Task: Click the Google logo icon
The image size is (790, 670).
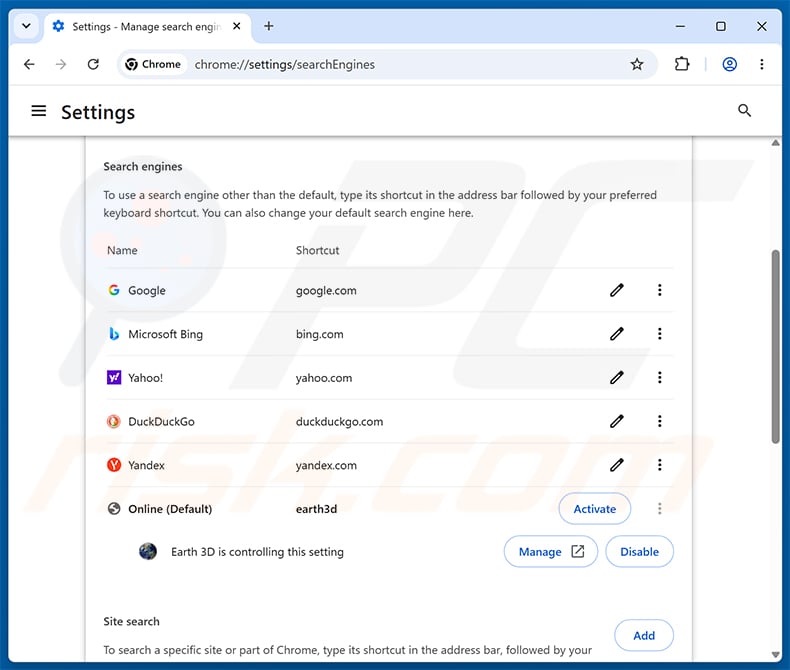Action: pyautogui.click(x=114, y=290)
